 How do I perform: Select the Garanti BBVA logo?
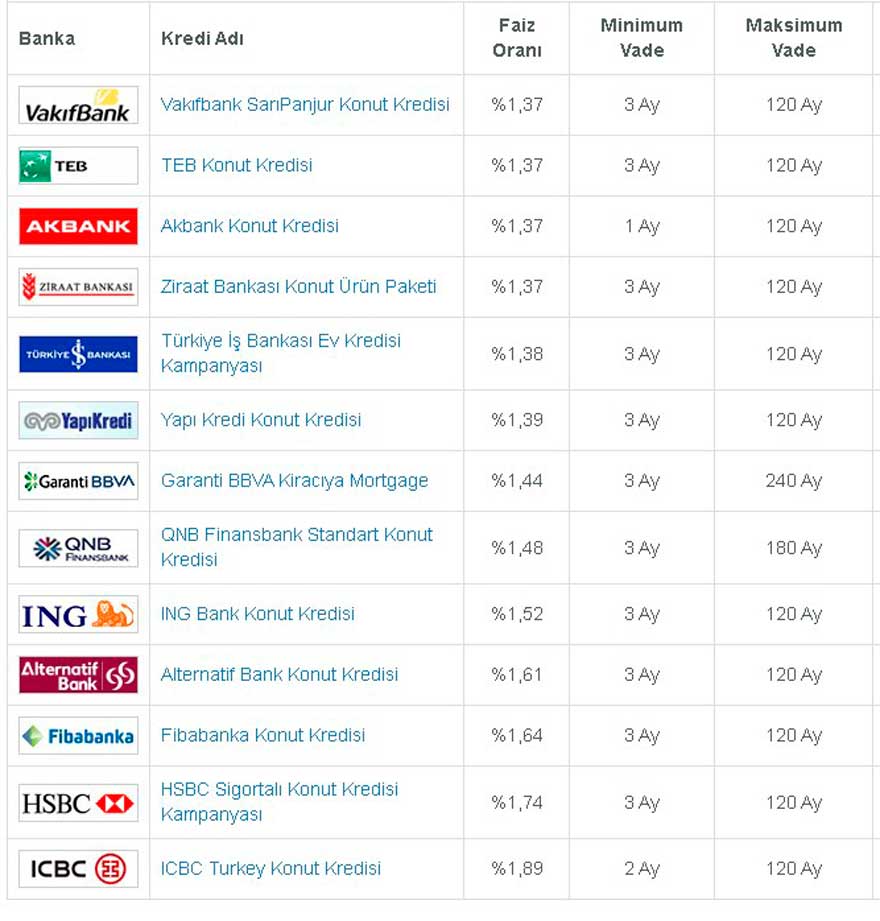[78, 481]
